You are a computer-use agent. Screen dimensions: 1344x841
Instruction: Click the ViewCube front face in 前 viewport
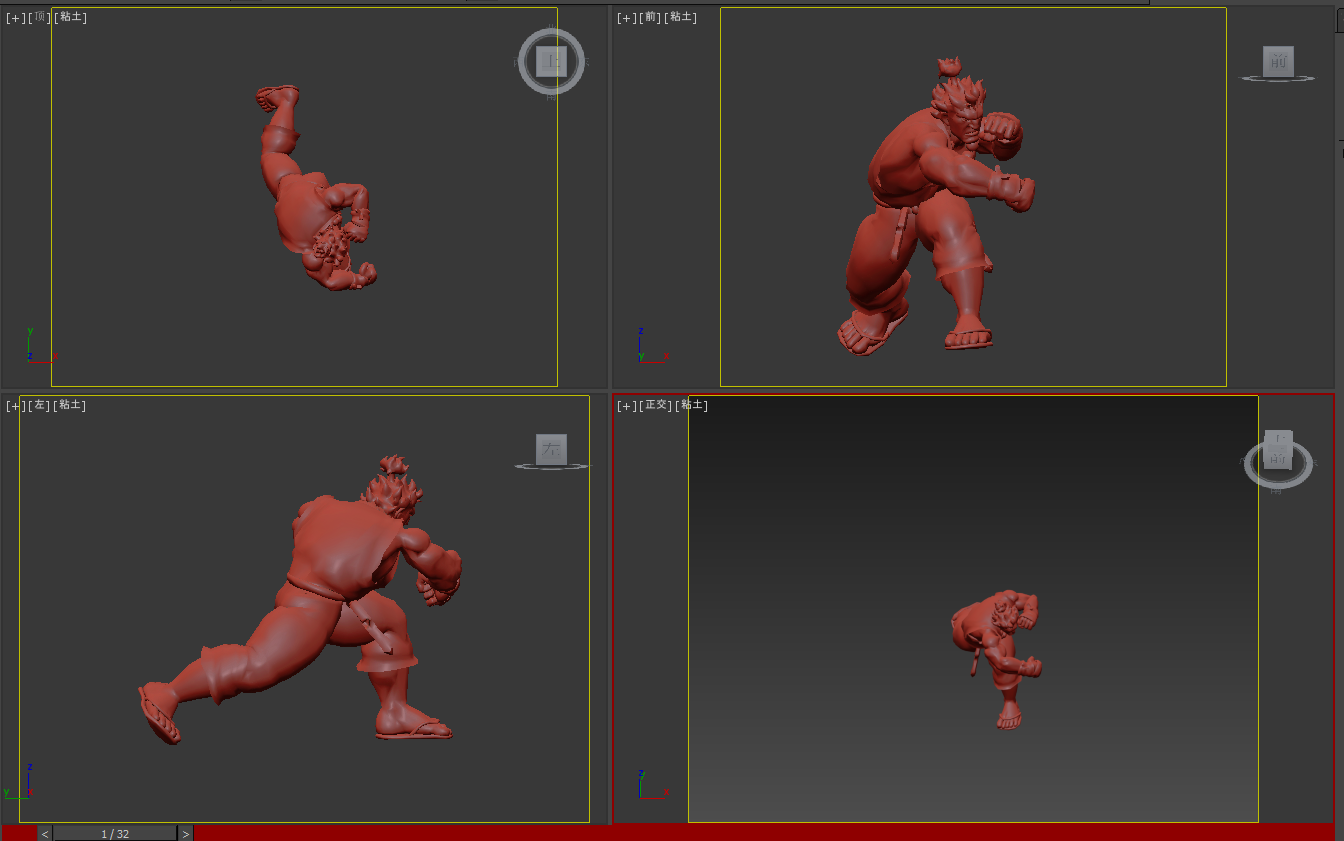coord(1278,60)
